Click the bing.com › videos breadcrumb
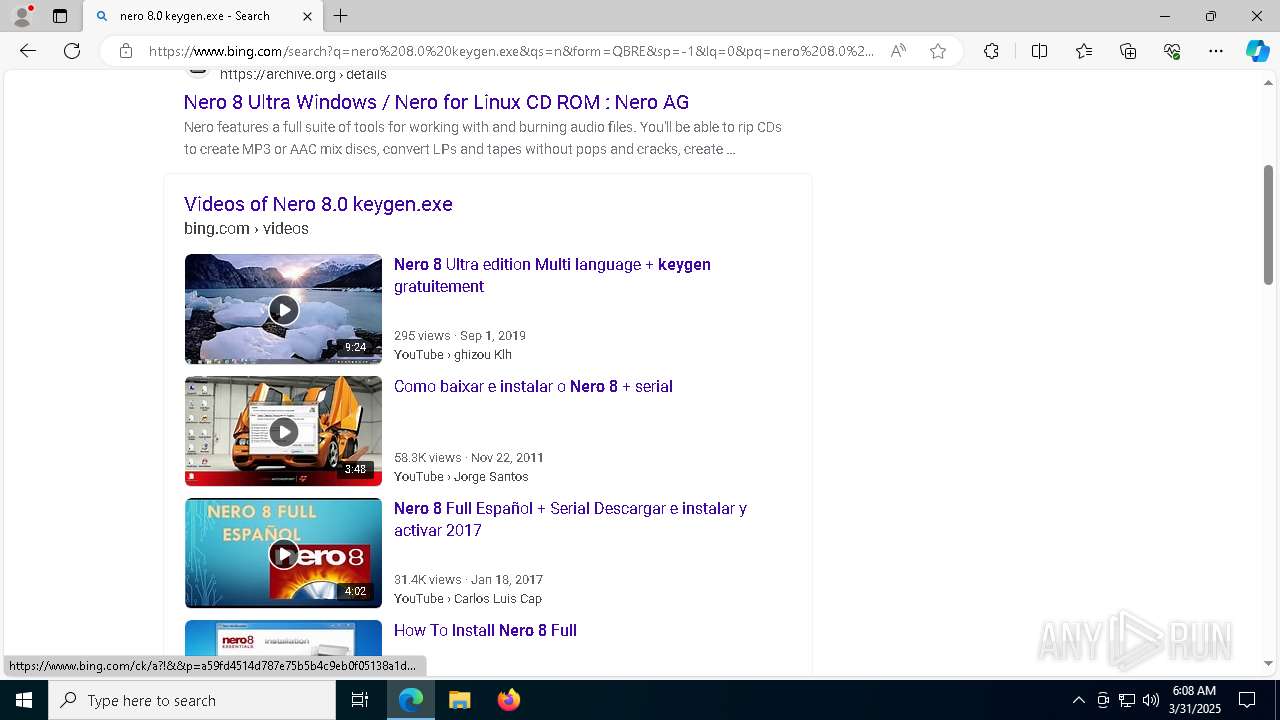The width and height of the screenshot is (1280, 720). [x=246, y=229]
